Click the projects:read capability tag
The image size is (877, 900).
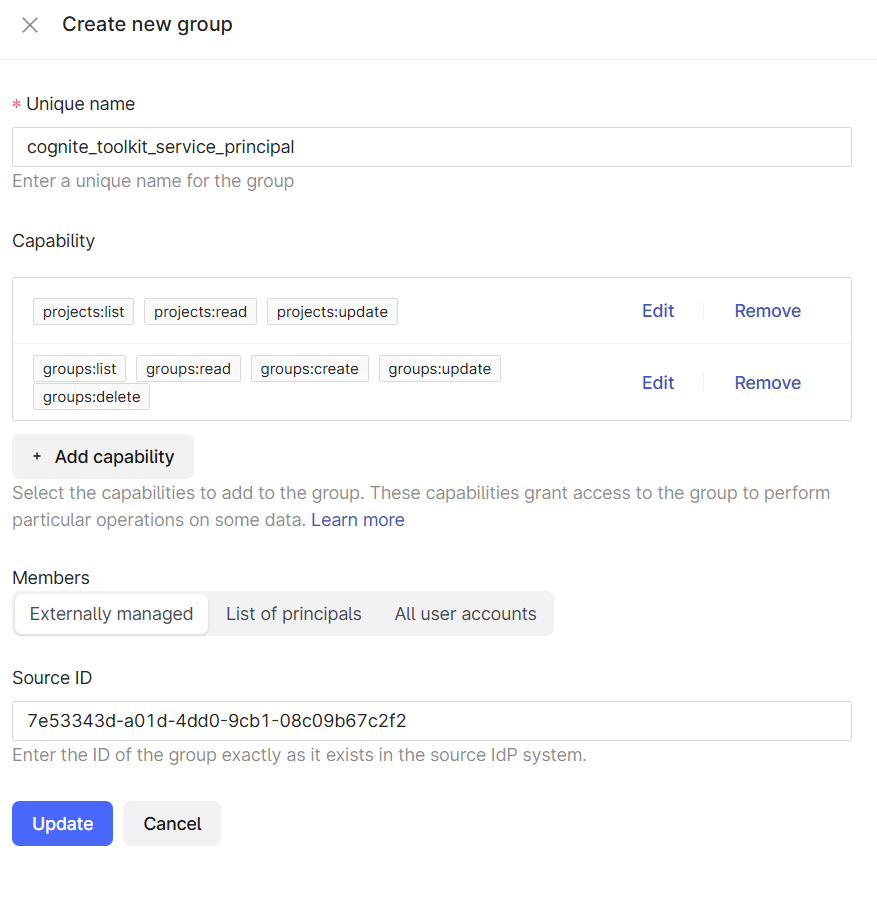[x=200, y=312]
